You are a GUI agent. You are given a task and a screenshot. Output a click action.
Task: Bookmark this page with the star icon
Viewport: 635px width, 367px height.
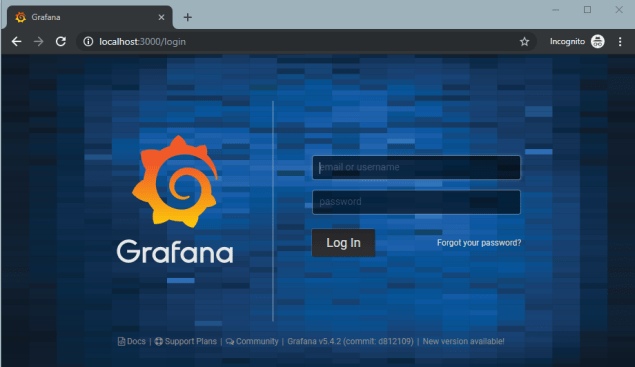tap(524, 41)
